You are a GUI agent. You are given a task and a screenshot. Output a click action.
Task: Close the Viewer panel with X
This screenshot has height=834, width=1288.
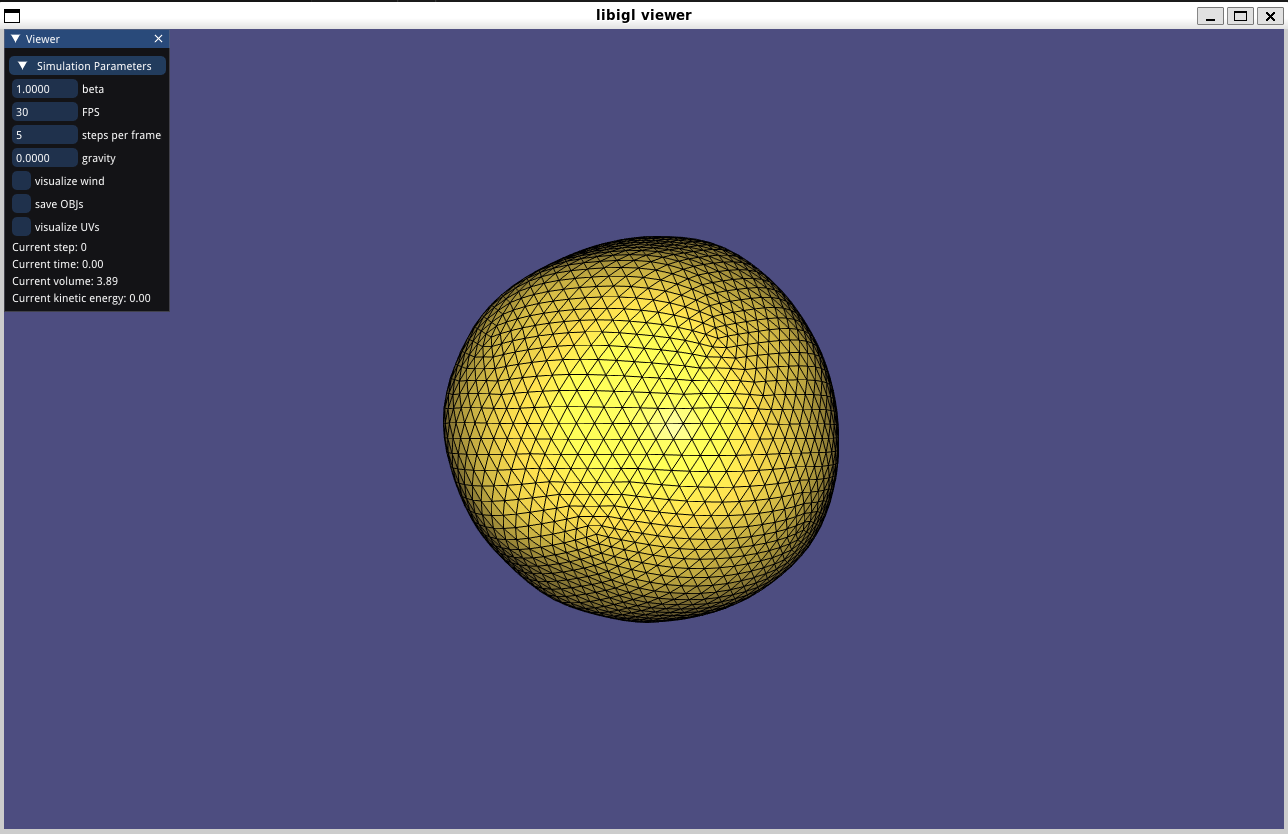tap(158, 39)
